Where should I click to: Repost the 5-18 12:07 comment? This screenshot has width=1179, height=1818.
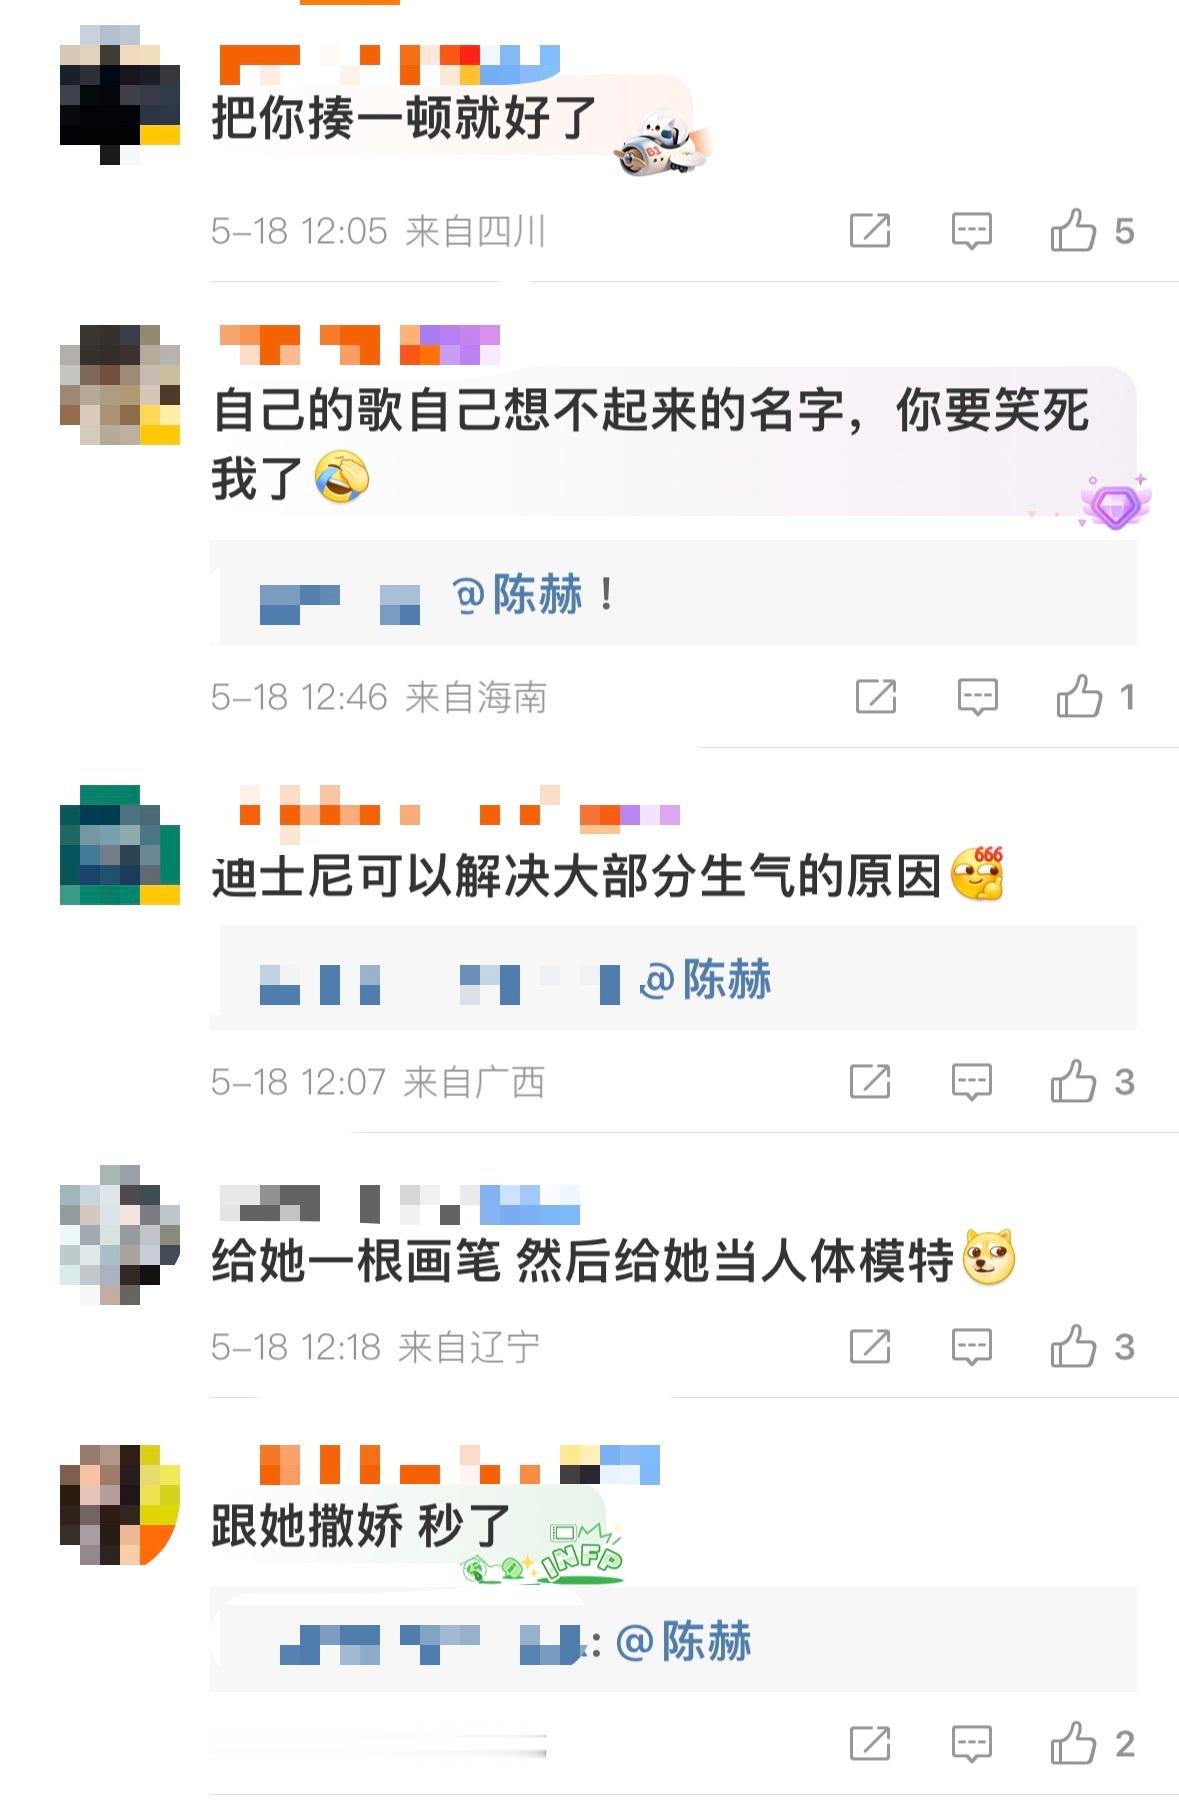click(x=869, y=1082)
